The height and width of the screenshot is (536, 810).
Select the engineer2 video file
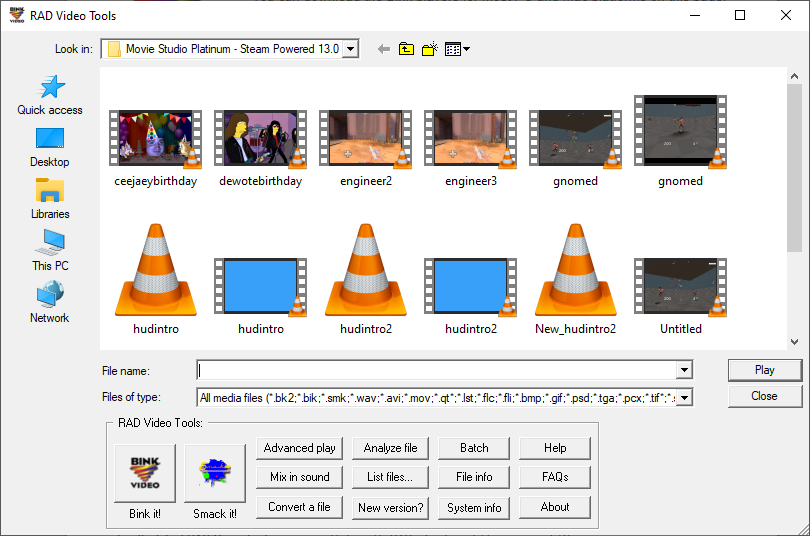(366, 148)
